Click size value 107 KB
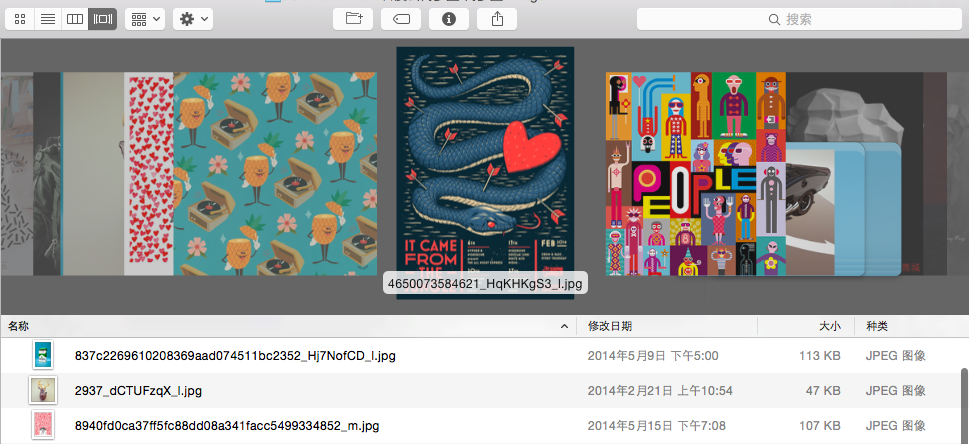 point(819,426)
